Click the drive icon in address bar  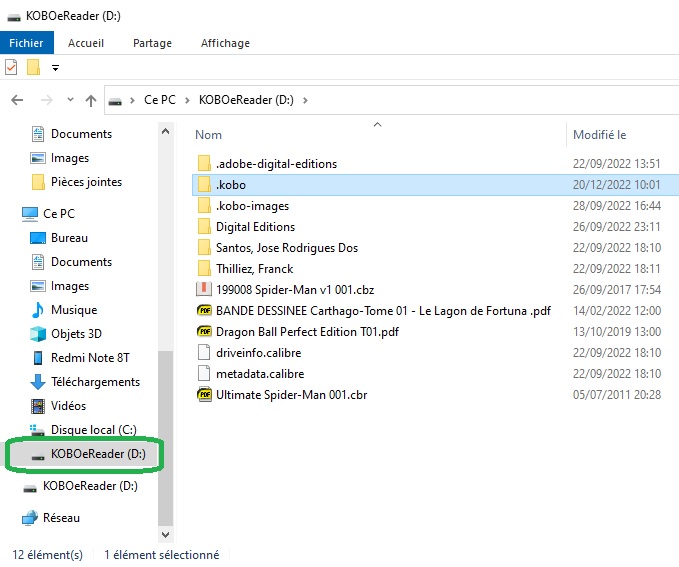tap(115, 101)
